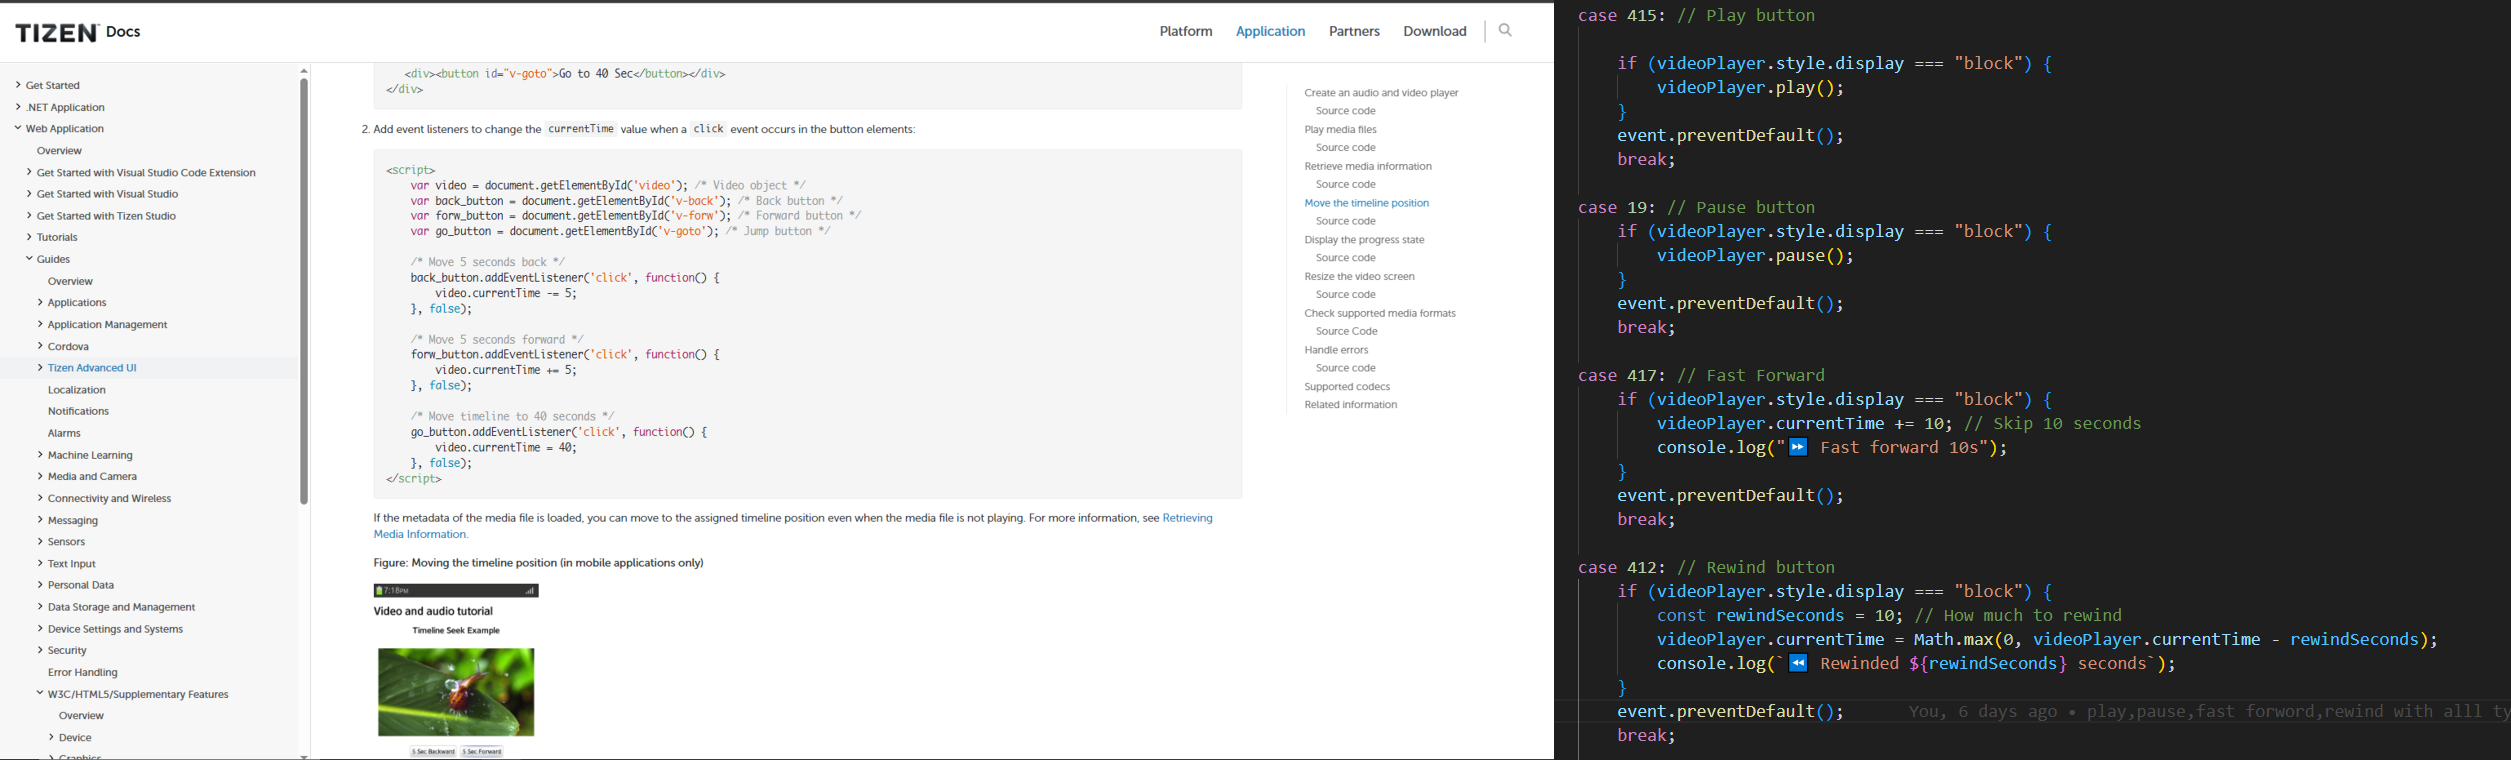Screen dimensions: 2511x760
Task: Click the 'case 415: // Play button' line
Action: (x=1696, y=16)
